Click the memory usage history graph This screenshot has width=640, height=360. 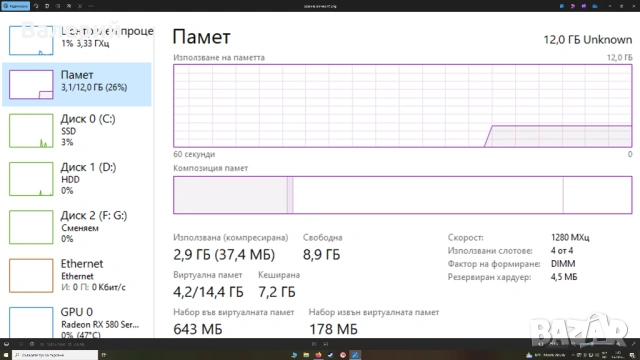coord(403,106)
